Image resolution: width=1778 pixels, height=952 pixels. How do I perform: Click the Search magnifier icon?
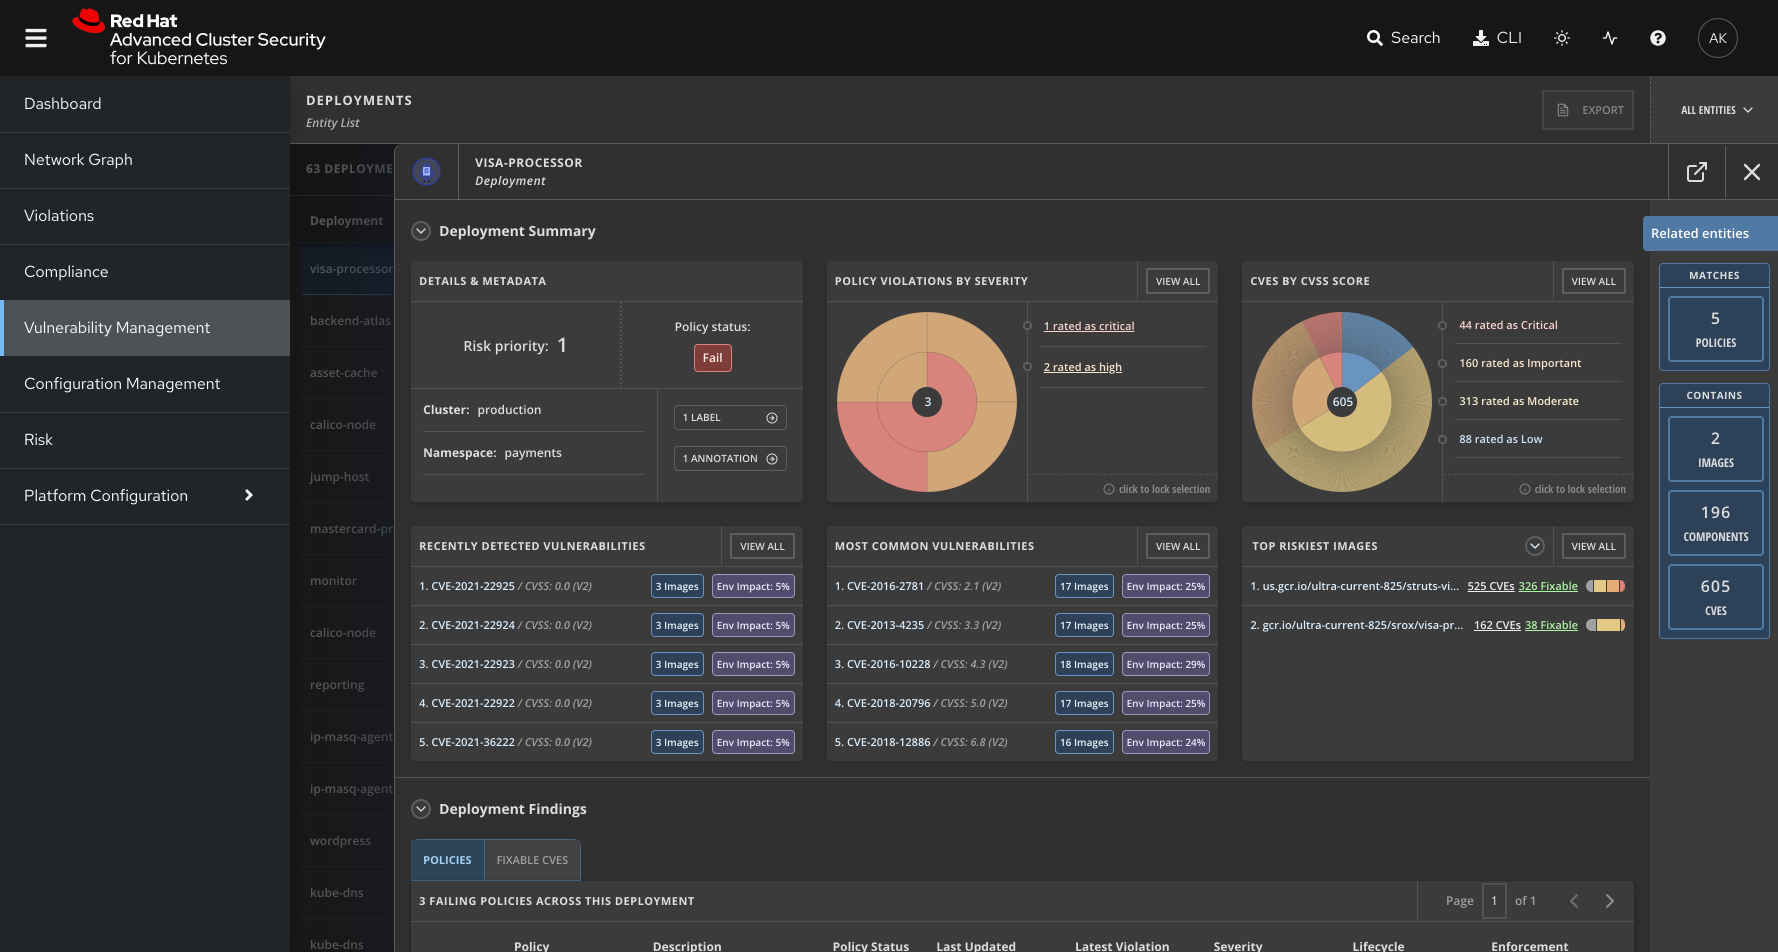pyautogui.click(x=1375, y=38)
